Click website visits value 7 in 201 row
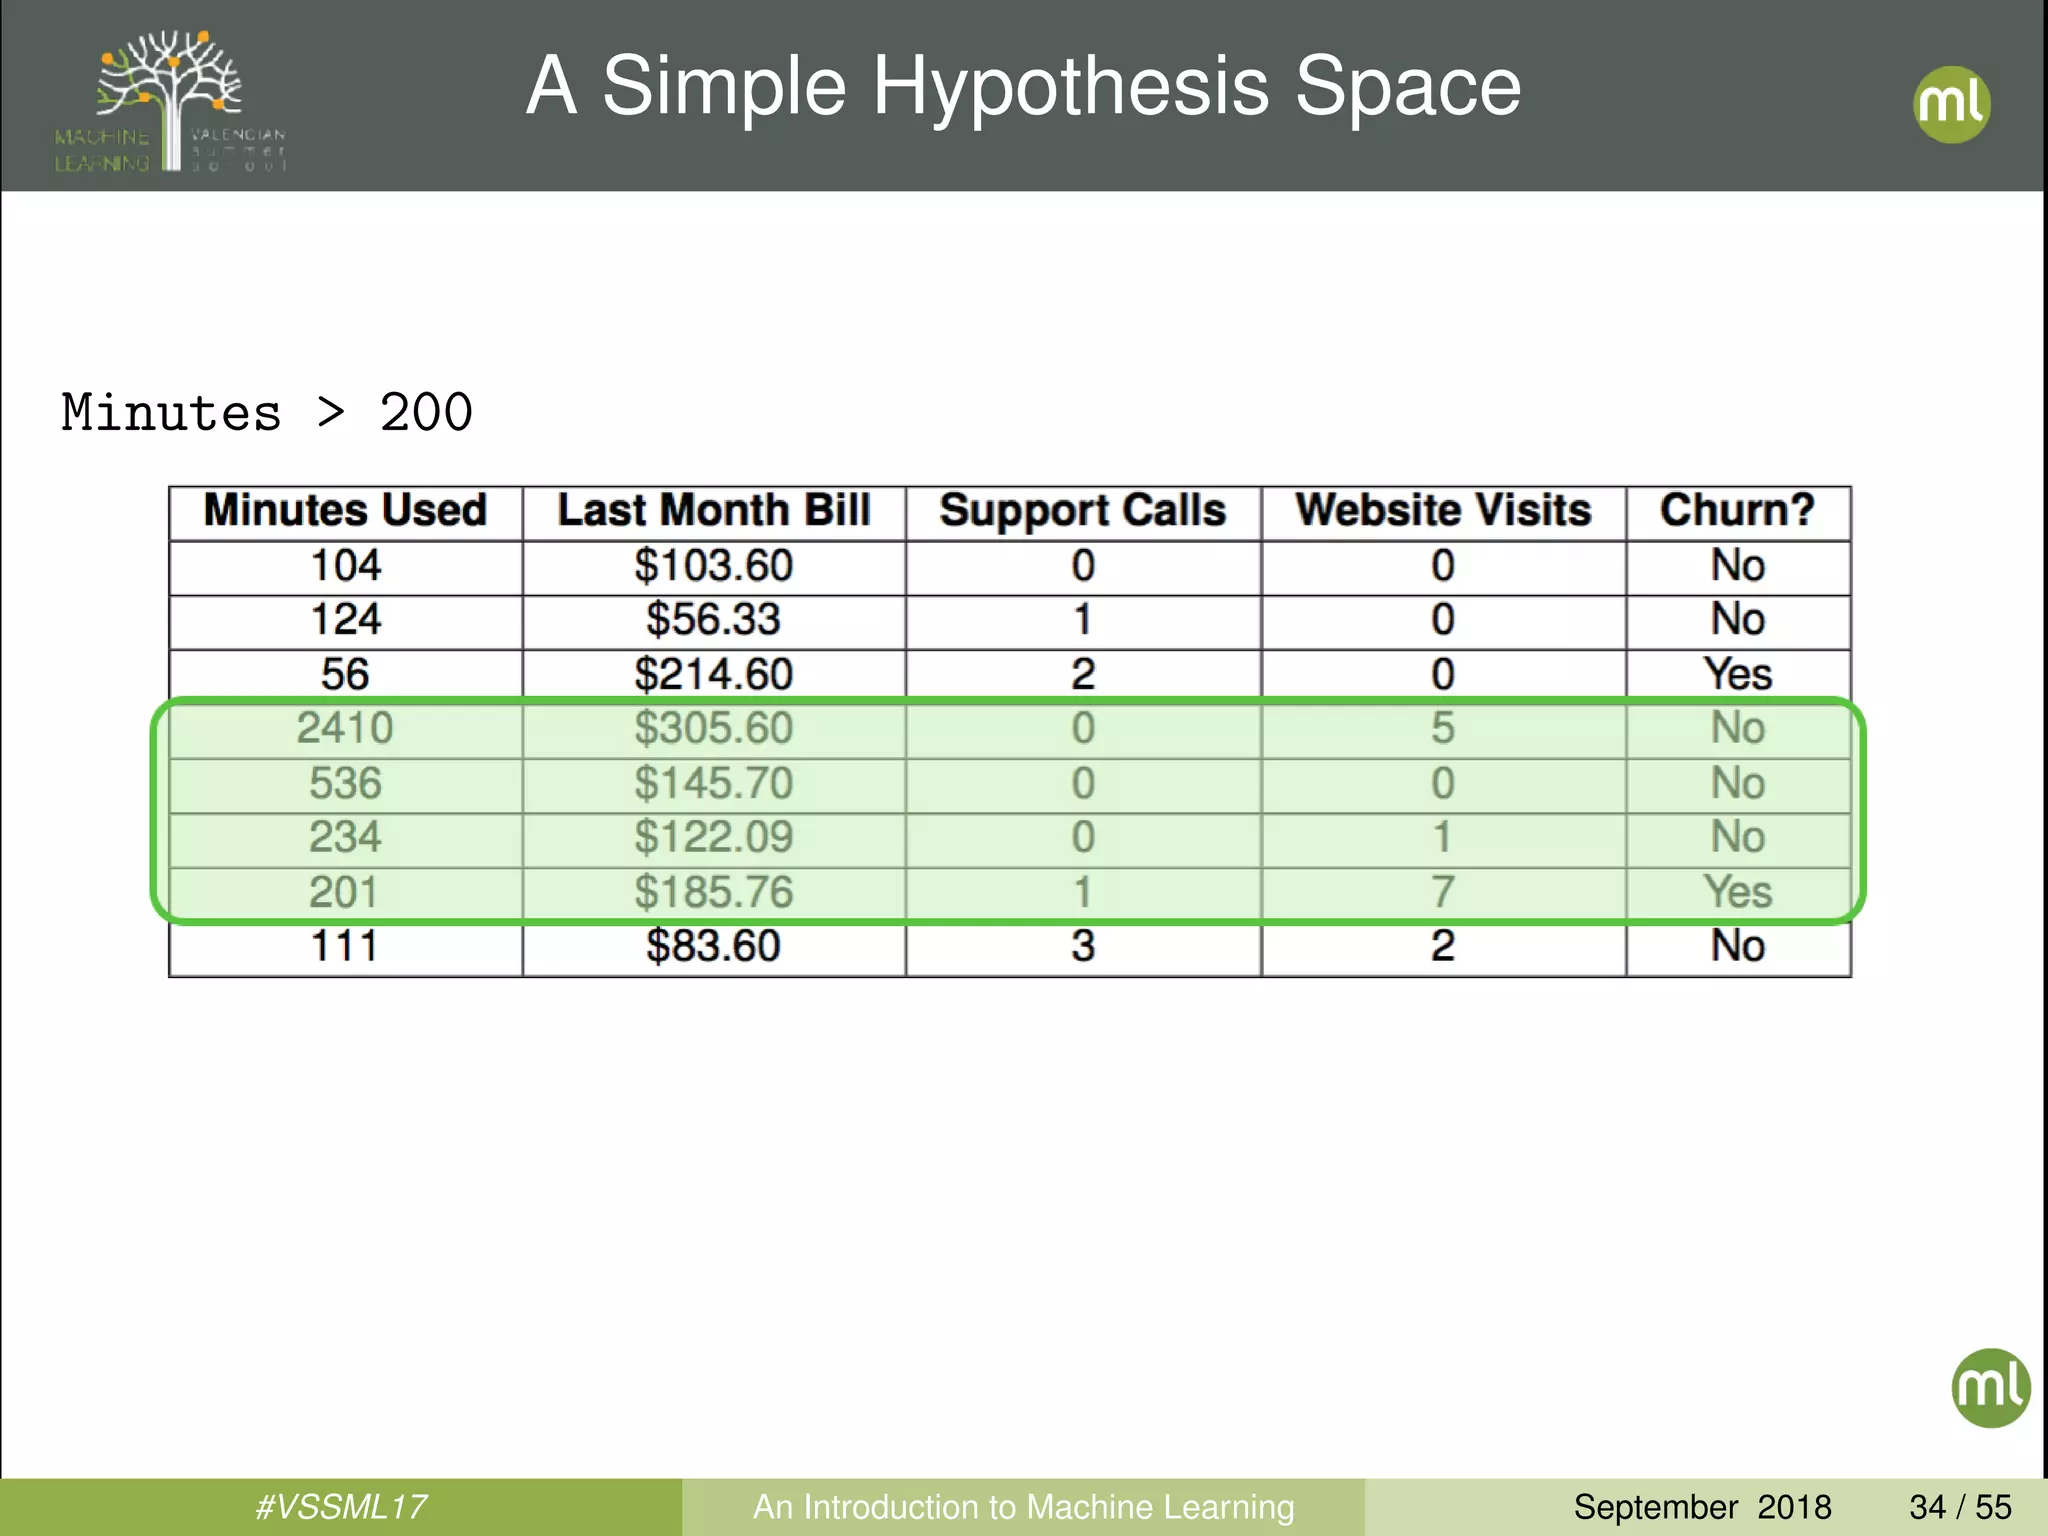 (x=1443, y=892)
